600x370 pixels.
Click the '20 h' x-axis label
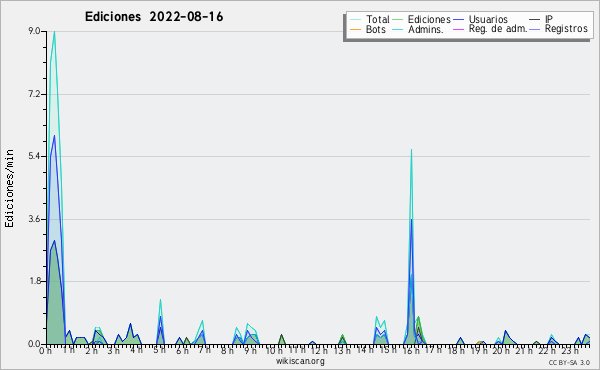tap(501, 350)
